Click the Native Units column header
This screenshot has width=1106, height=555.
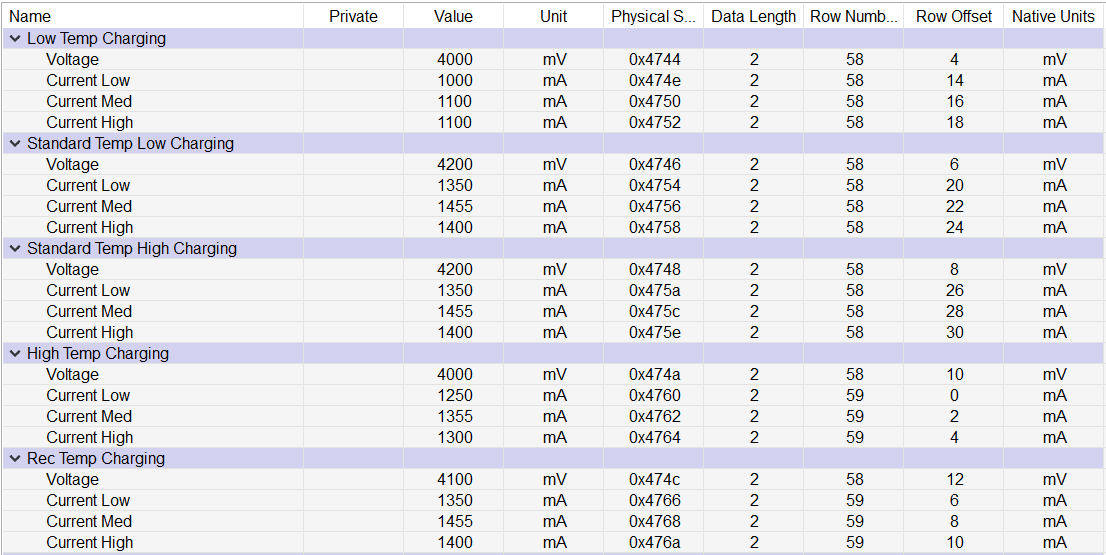click(x=1053, y=16)
